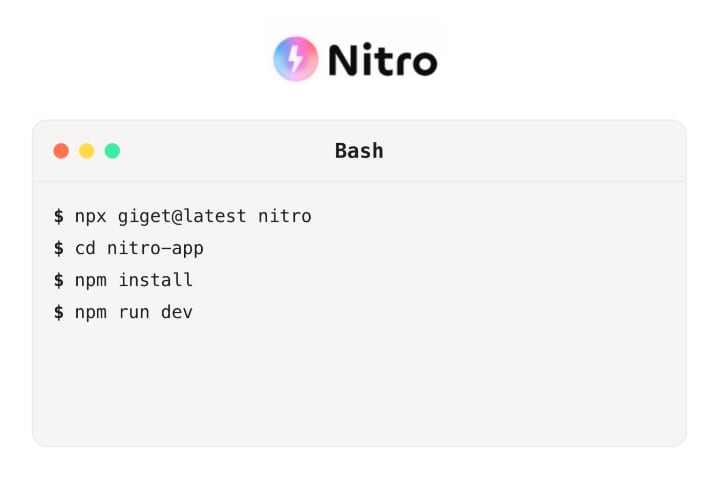Click the word npx in first command
The image size is (720, 480).
pyautogui.click(x=91, y=216)
